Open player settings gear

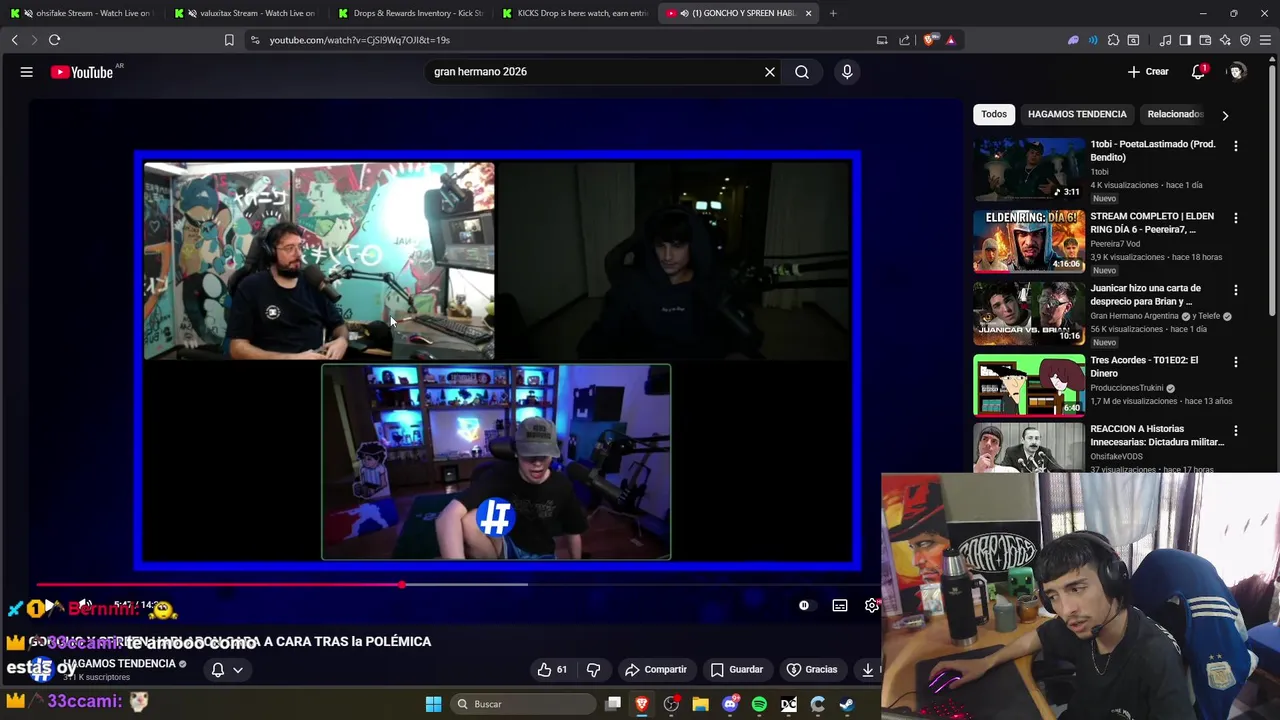pos(872,605)
